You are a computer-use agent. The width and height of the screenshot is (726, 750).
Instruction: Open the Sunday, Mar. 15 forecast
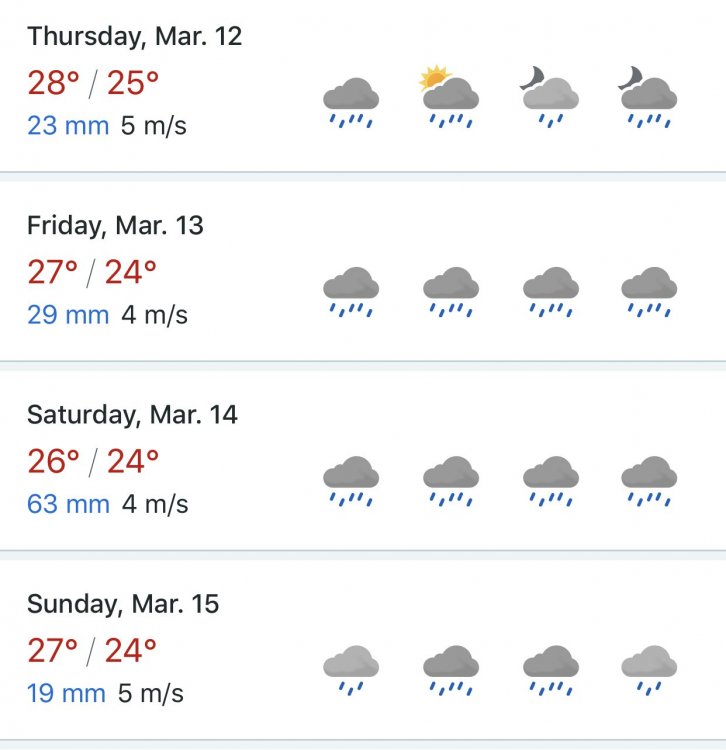tap(123, 604)
